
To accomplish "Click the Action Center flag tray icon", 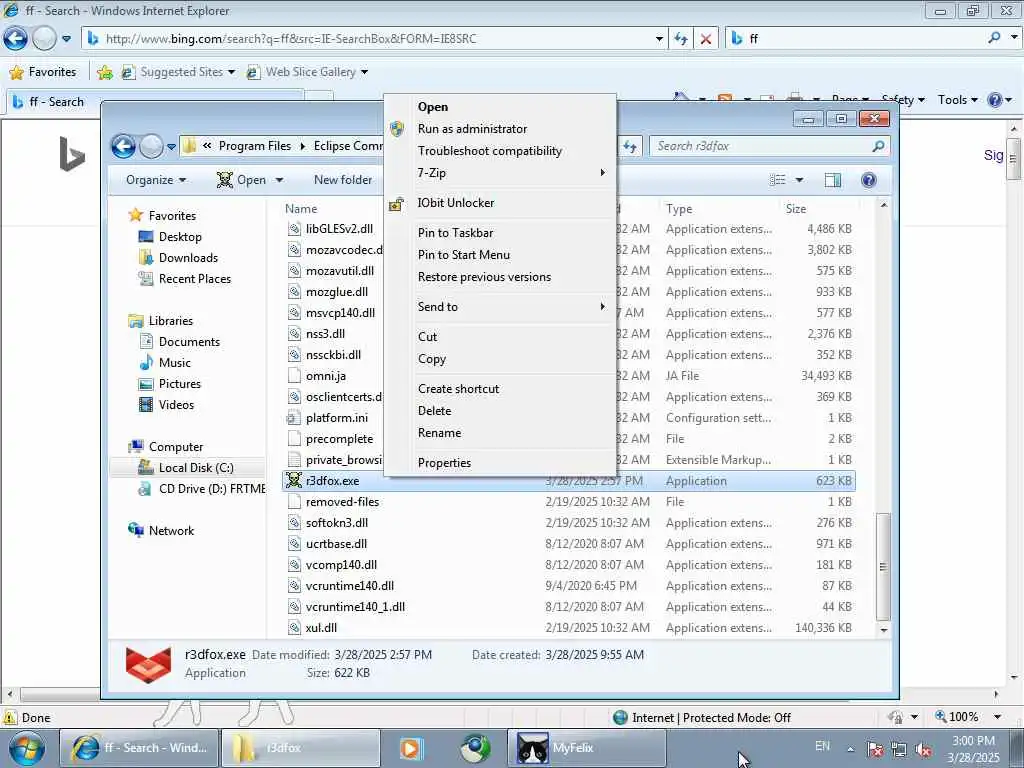I will point(875,750).
